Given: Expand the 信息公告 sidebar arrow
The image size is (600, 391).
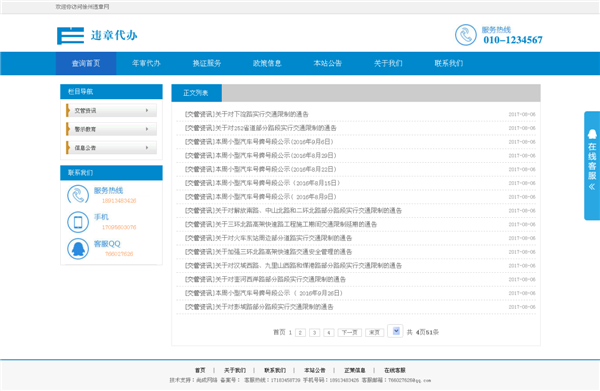Looking at the screenshot, I should tap(147, 148).
